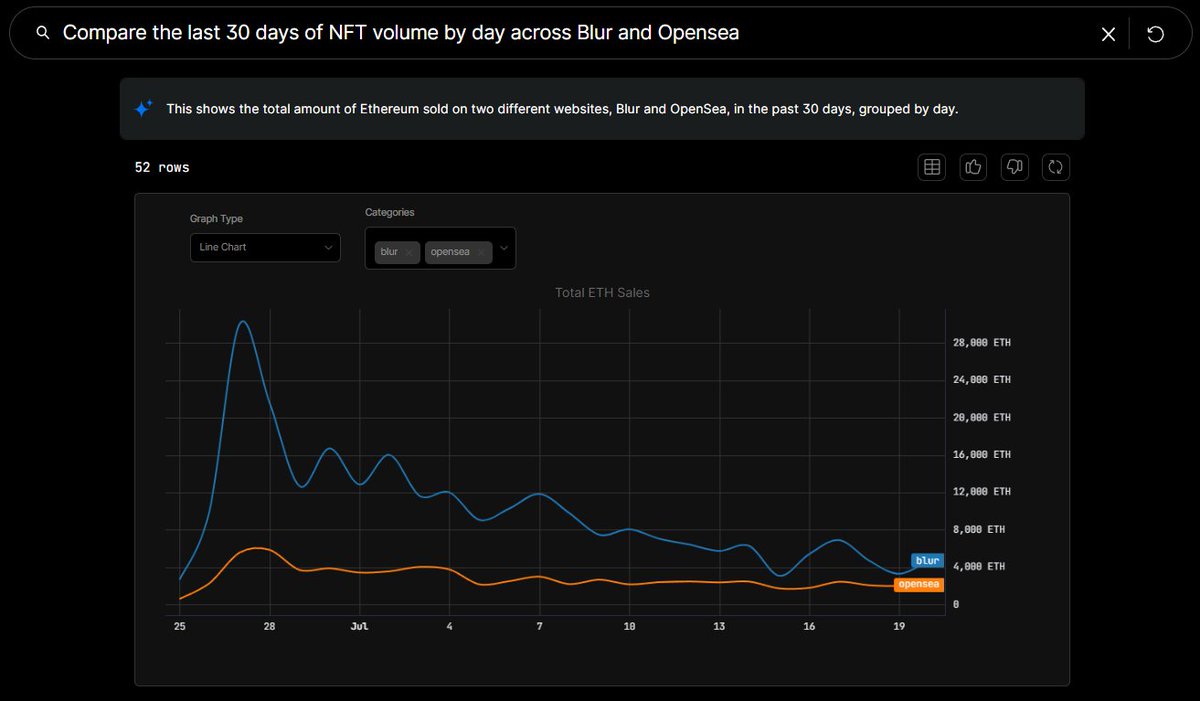Click the 13 x-axis date label

[x=719, y=626]
